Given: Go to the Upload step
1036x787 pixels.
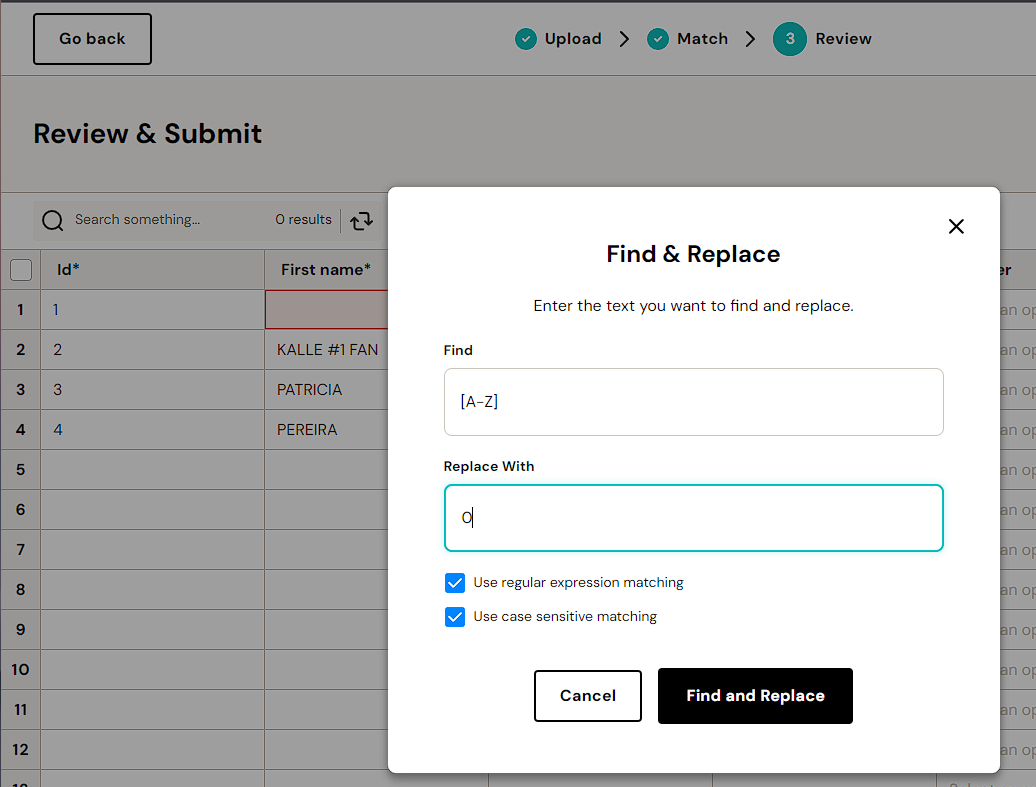Looking at the screenshot, I should point(572,39).
